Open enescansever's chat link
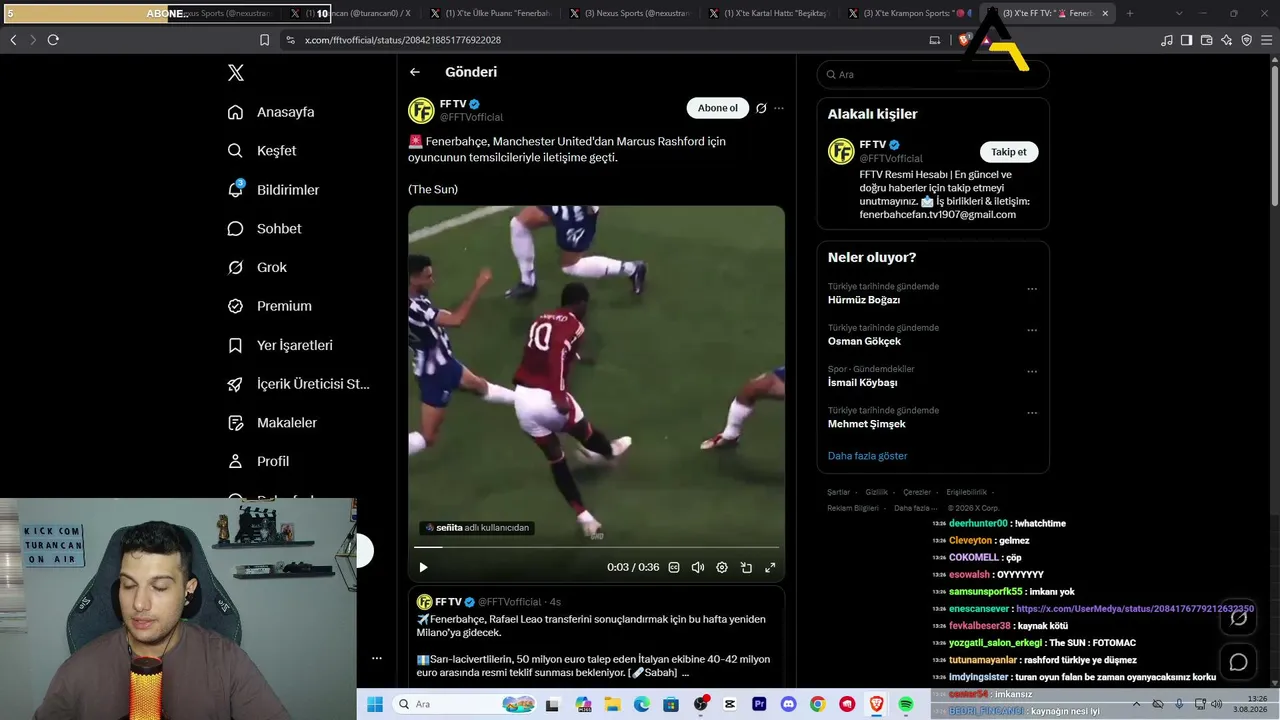The width and height of the screenshot is (1280, 720). 1135,608
